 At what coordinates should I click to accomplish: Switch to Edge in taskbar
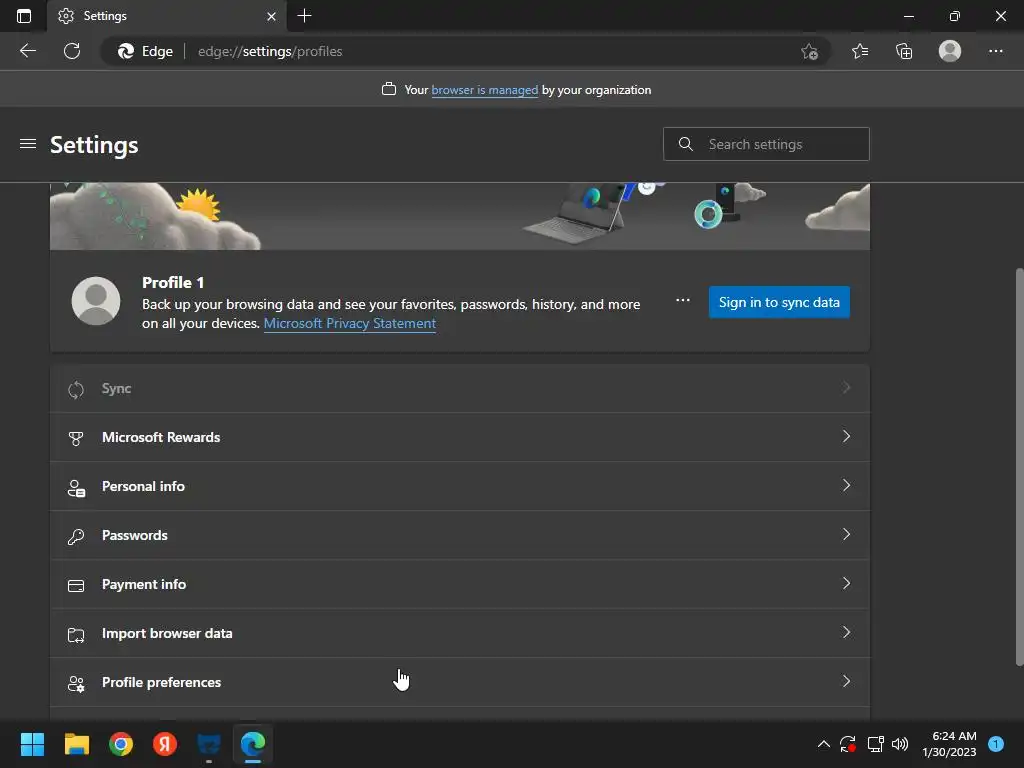tap(253, 744)
